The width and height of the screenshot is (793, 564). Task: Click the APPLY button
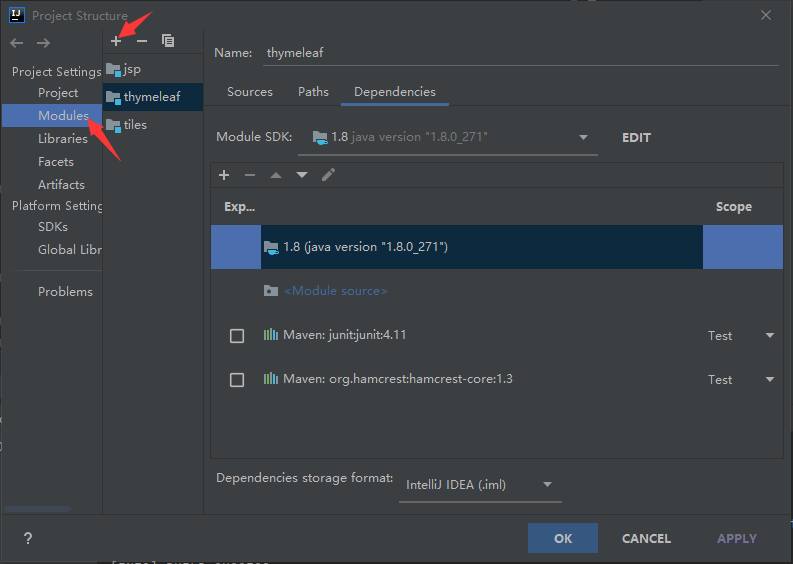[737, 538]
